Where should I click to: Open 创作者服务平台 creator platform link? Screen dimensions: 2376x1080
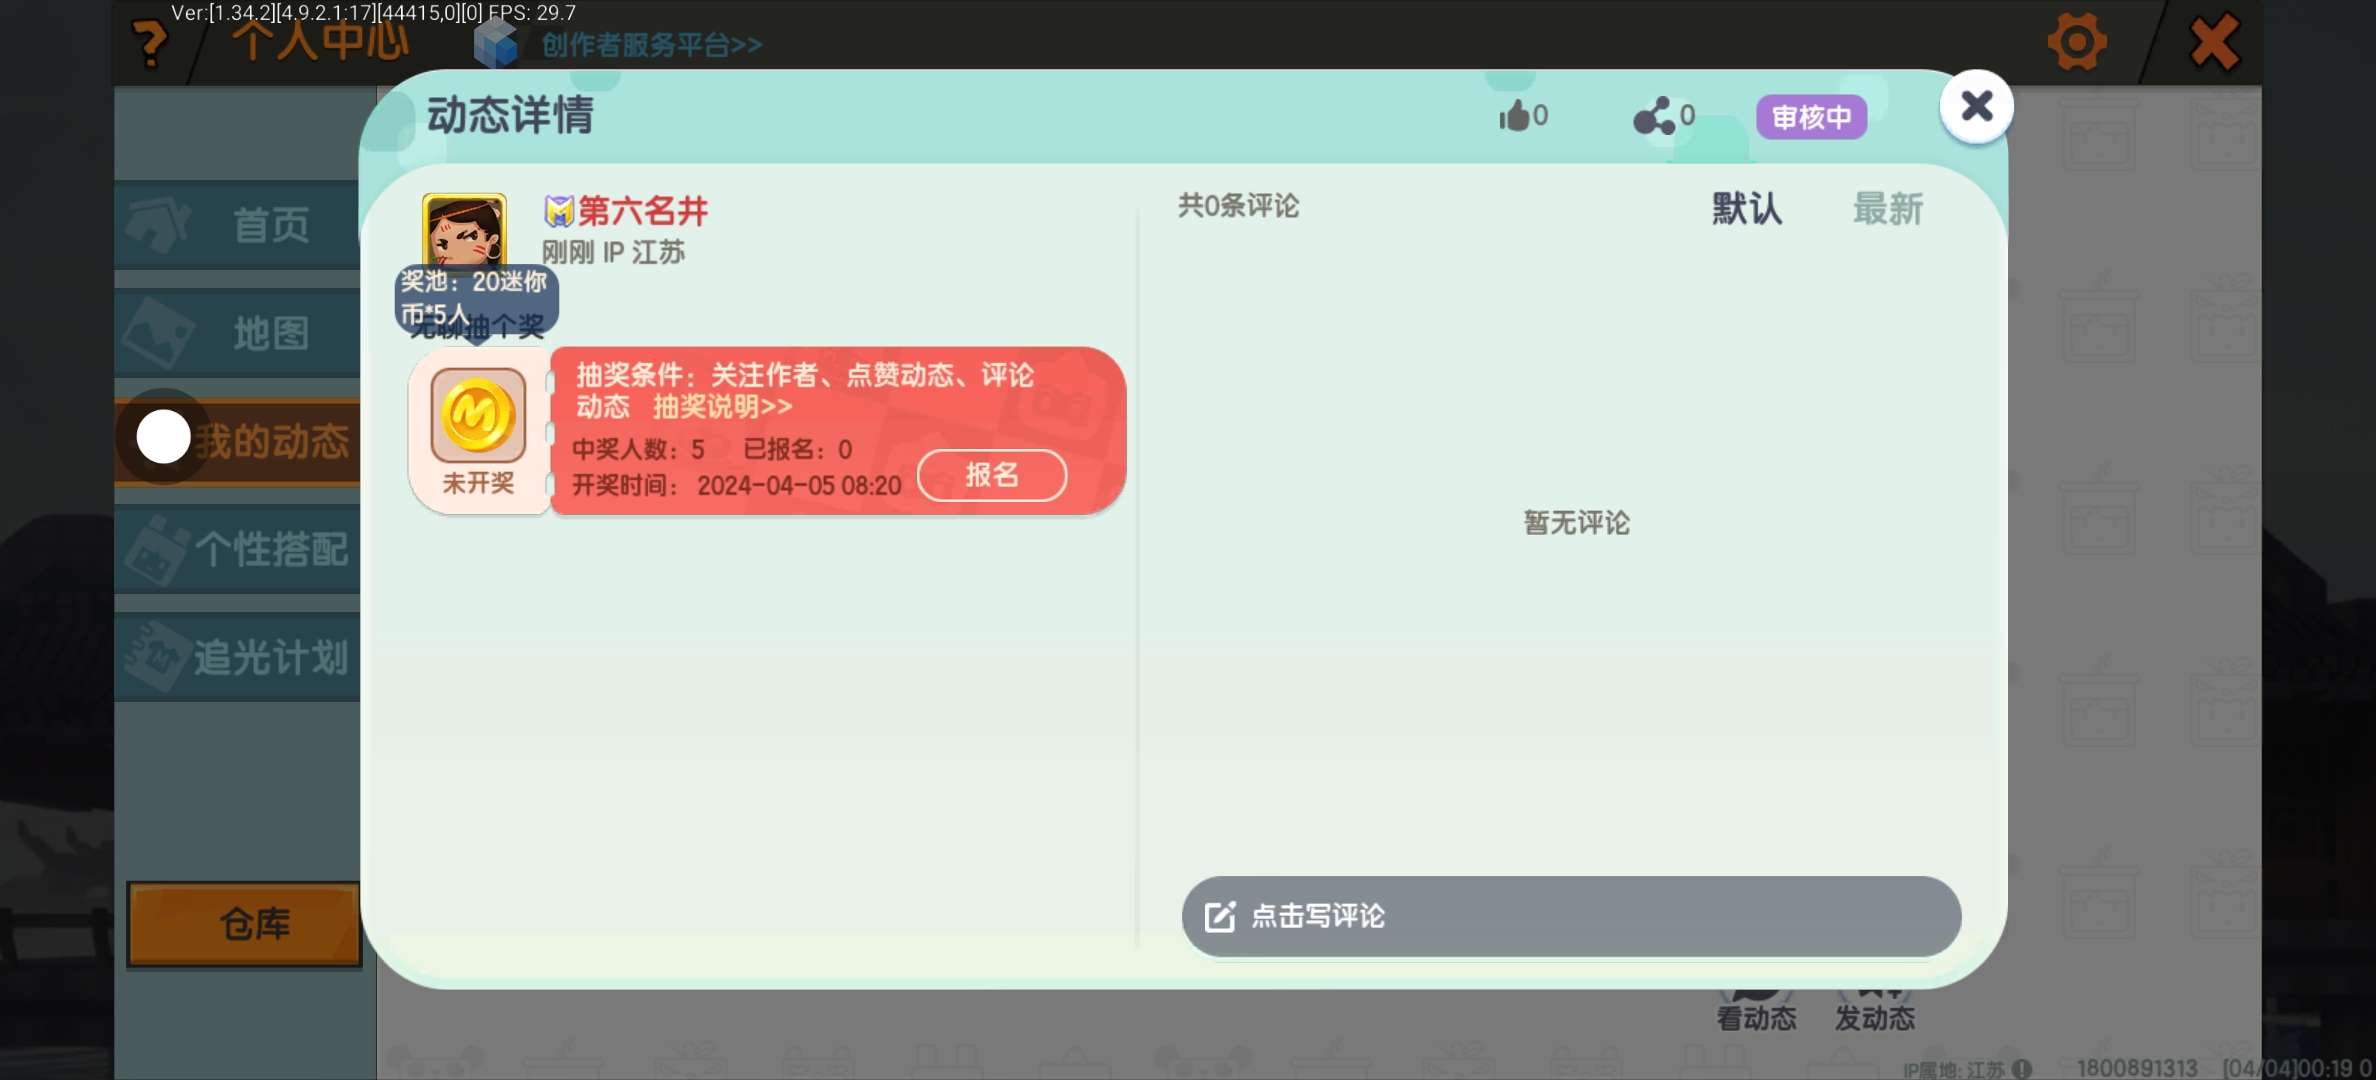click(x=651, y=45)
